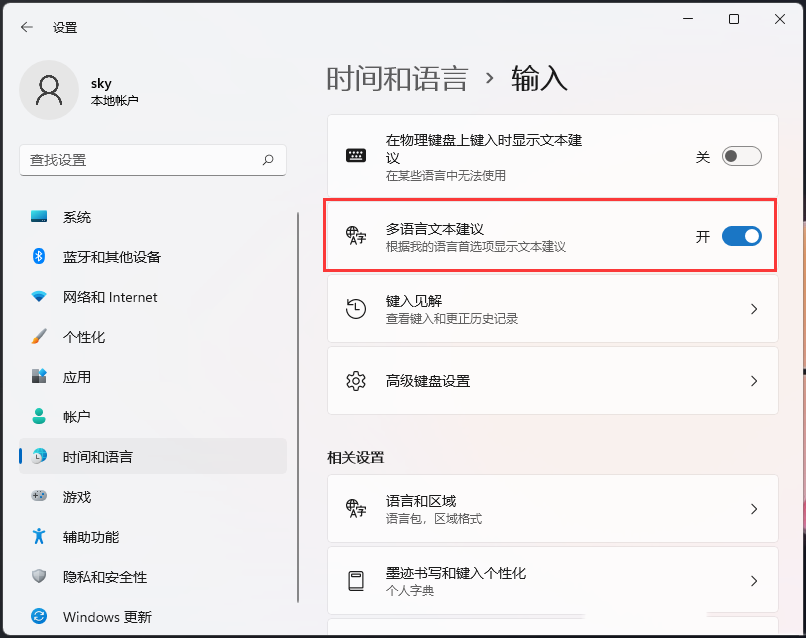The height and width of the screenshot is (638, 806).
Task: Open 高级键盘设置 via its chevron
Action: (754, 381)
